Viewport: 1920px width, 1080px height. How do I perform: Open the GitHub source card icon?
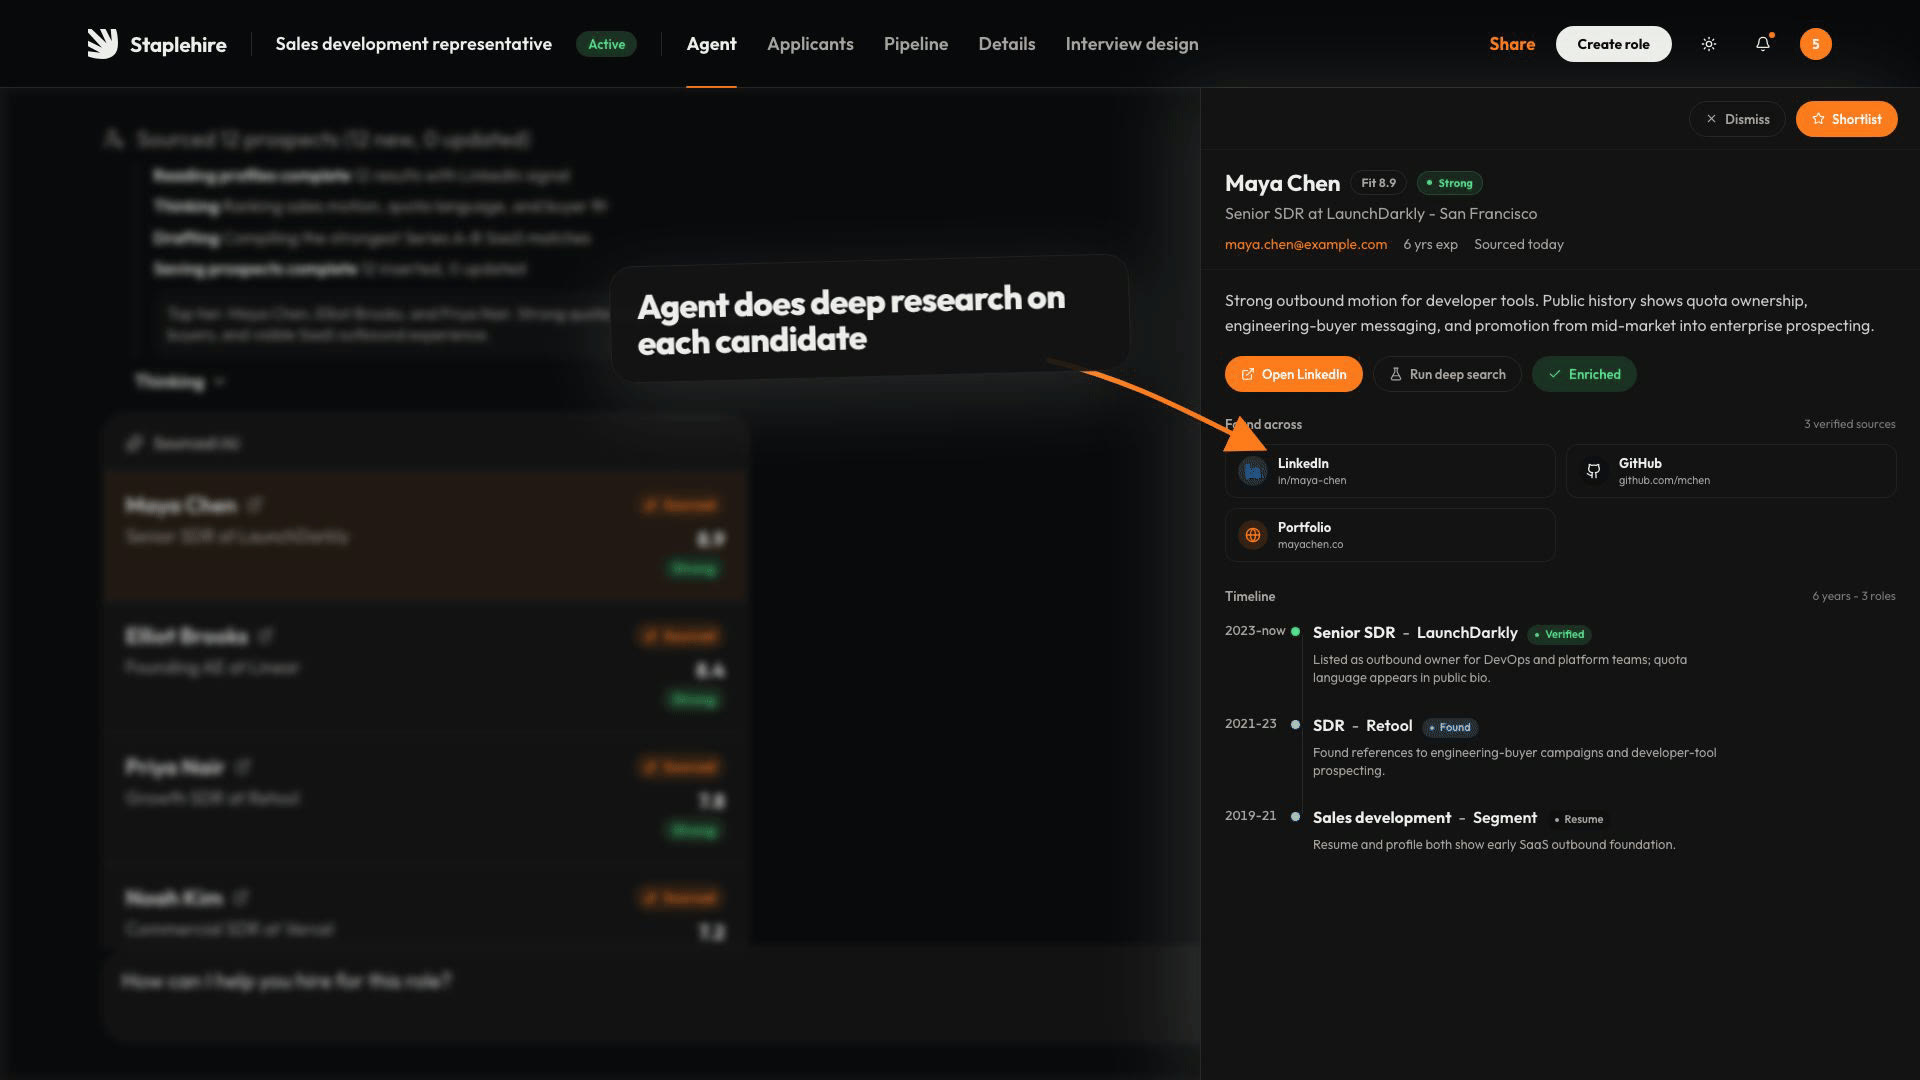point(1593,471)
